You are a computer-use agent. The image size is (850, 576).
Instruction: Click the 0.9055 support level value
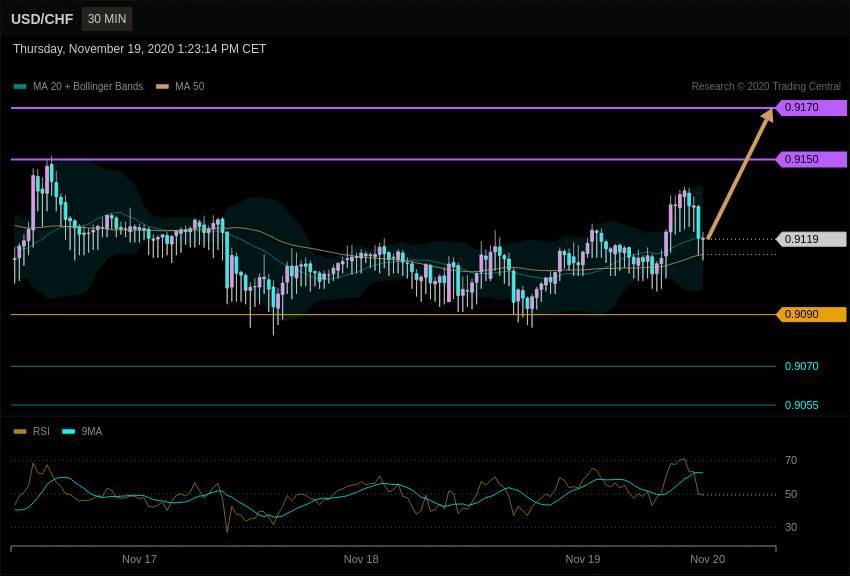pos(801,405)
